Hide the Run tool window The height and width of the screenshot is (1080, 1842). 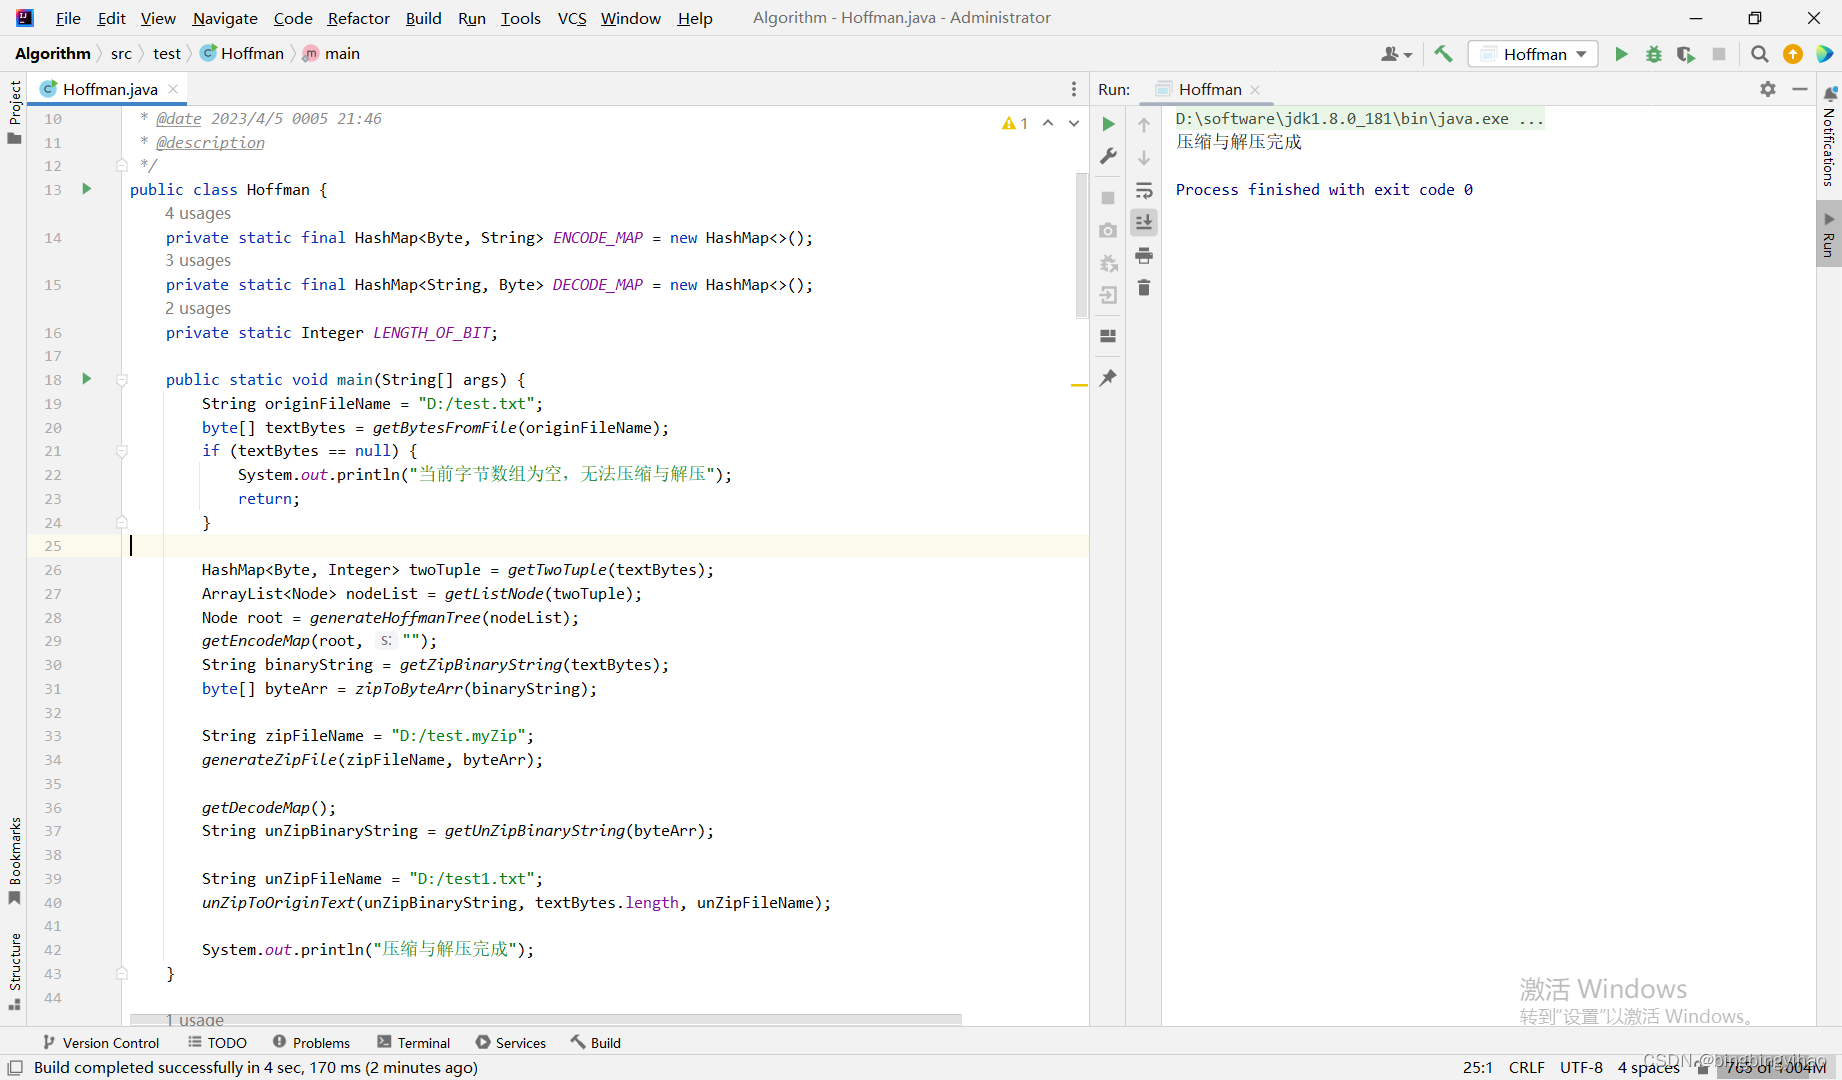click(1800, 89)
